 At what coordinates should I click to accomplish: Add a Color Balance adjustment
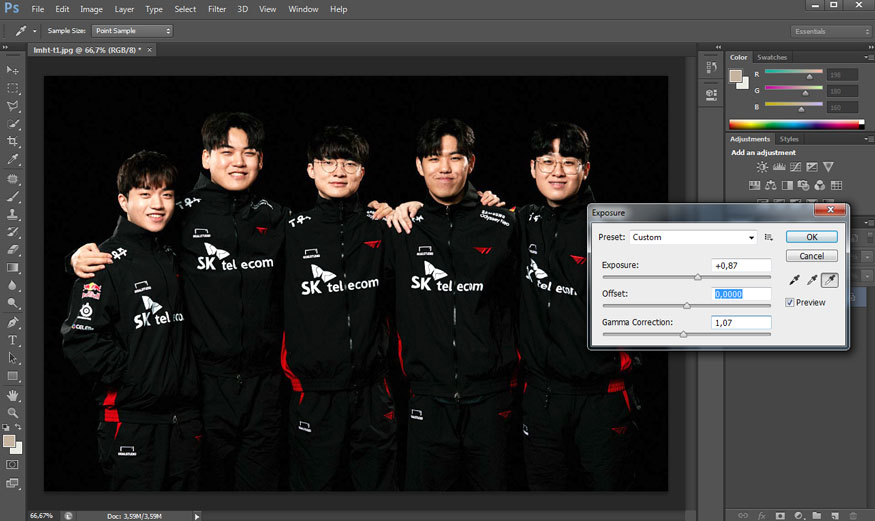click(x=771, y=185)
